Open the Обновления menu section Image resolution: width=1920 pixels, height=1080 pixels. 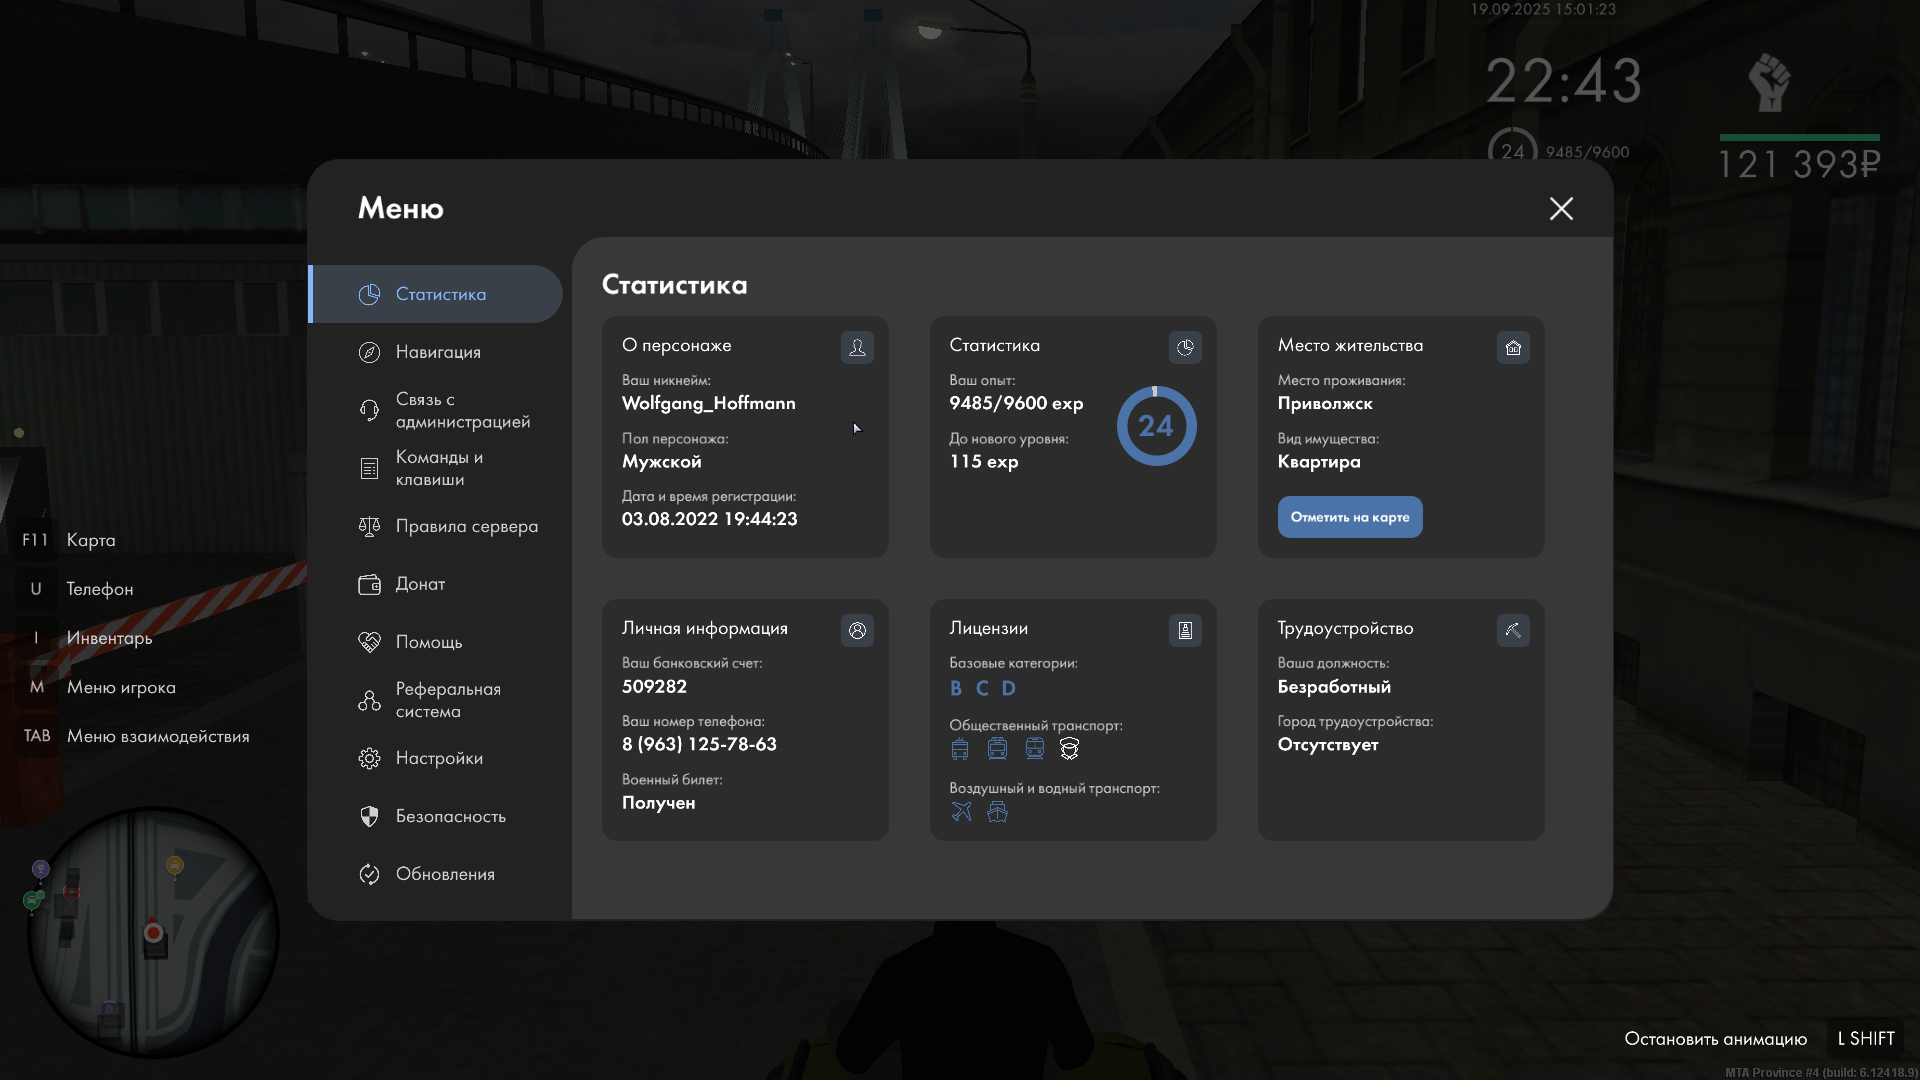pos(444,874)
